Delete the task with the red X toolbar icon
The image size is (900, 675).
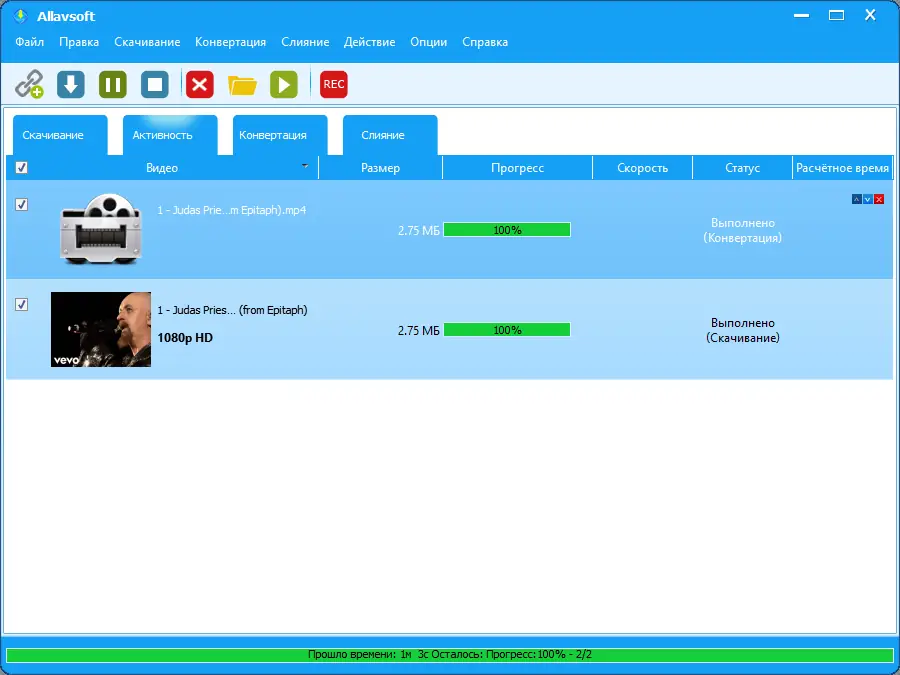pyautogui.click(x=200, y=84)
